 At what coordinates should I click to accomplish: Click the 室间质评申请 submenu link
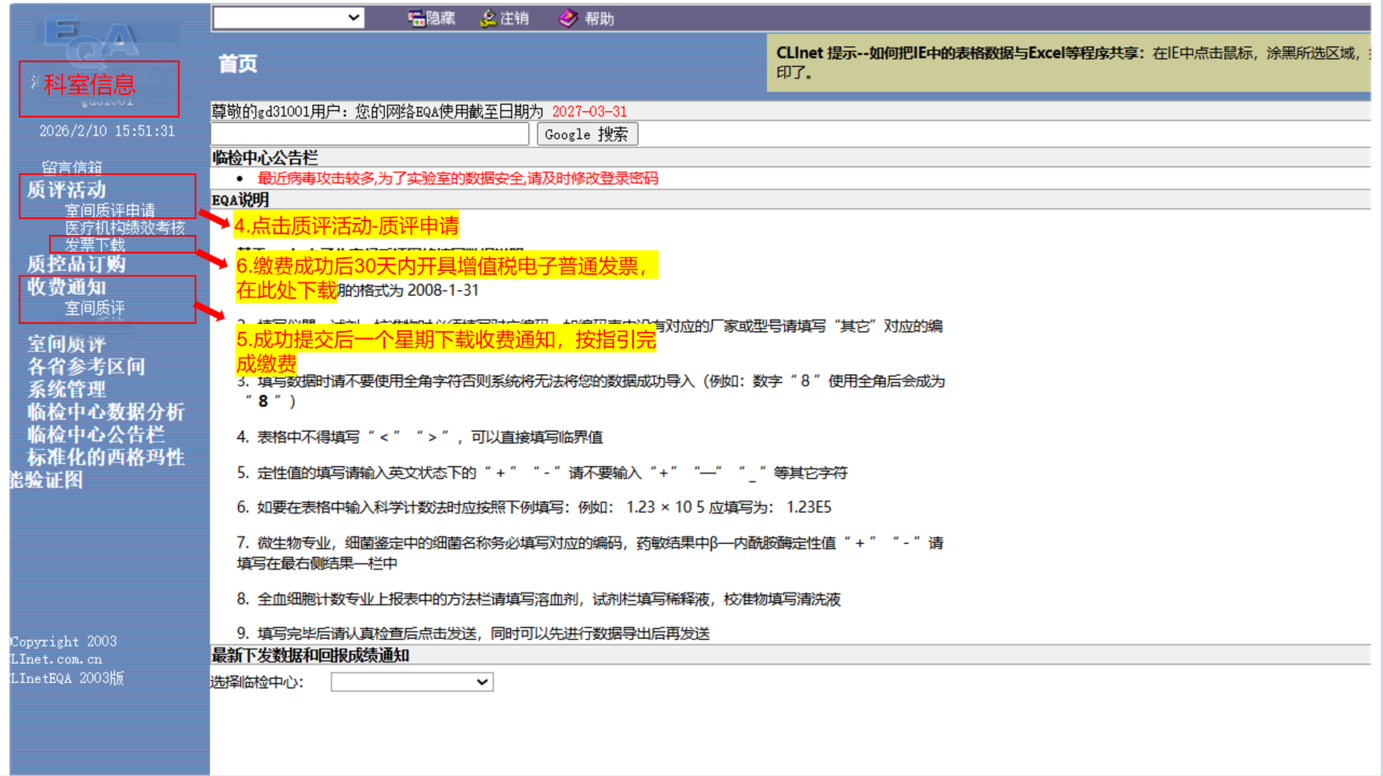click(x=110, y=210)
